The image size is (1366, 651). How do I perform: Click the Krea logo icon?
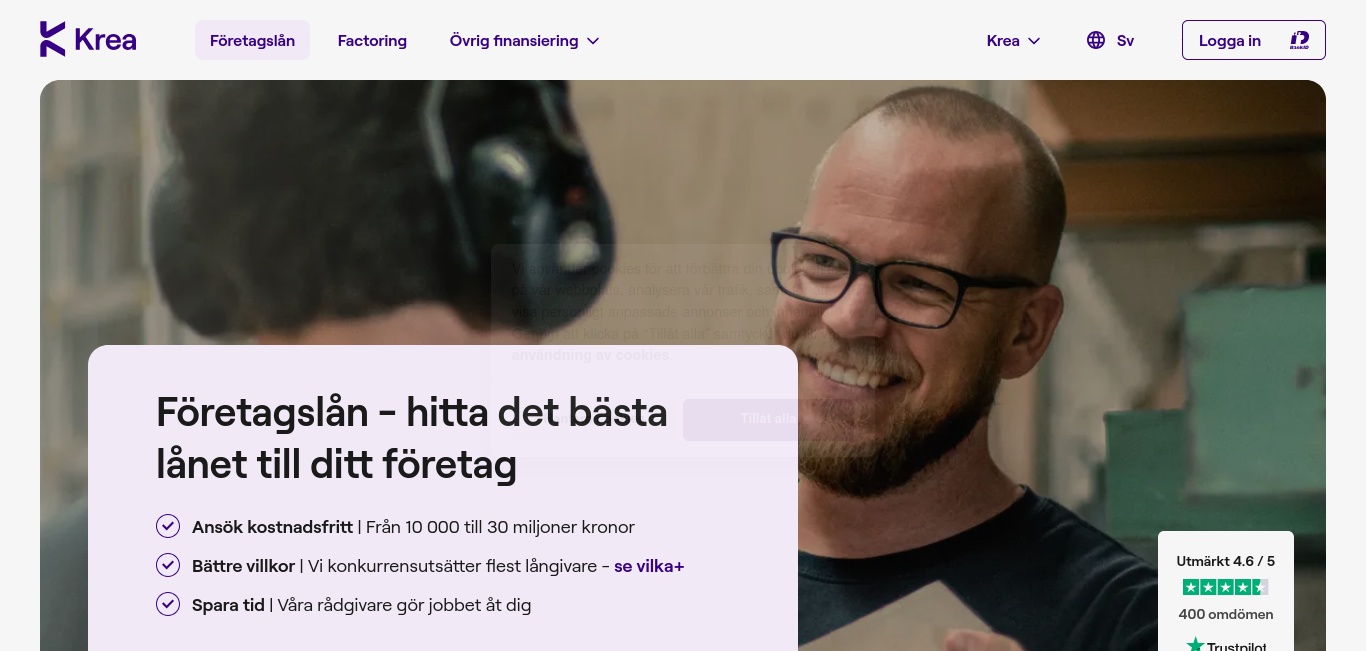(53, 39)
